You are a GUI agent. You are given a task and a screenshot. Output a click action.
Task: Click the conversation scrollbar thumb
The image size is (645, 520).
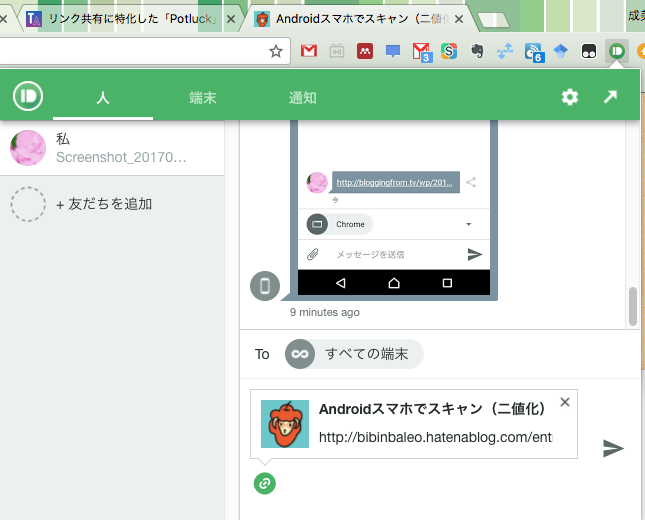tap(633, 306)
